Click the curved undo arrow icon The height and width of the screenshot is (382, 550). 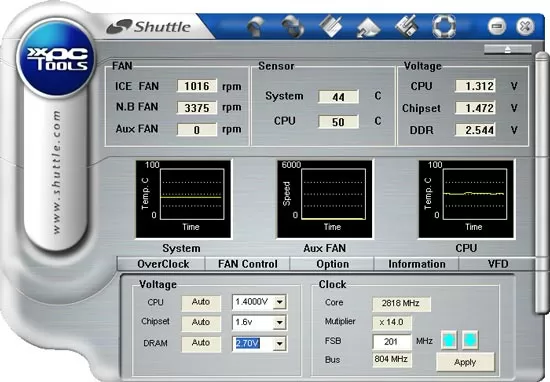click(256, 27)
